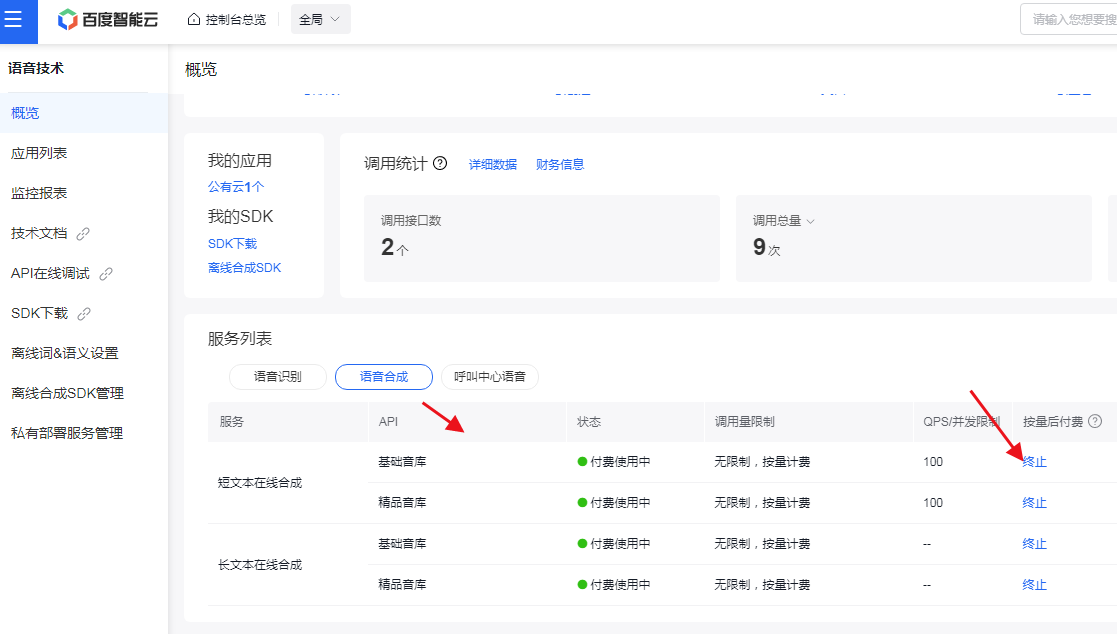This screenshot has height=634, width=1117.
Task: Open 技术文档 sidebar entry
Action: tap(39, 233)
